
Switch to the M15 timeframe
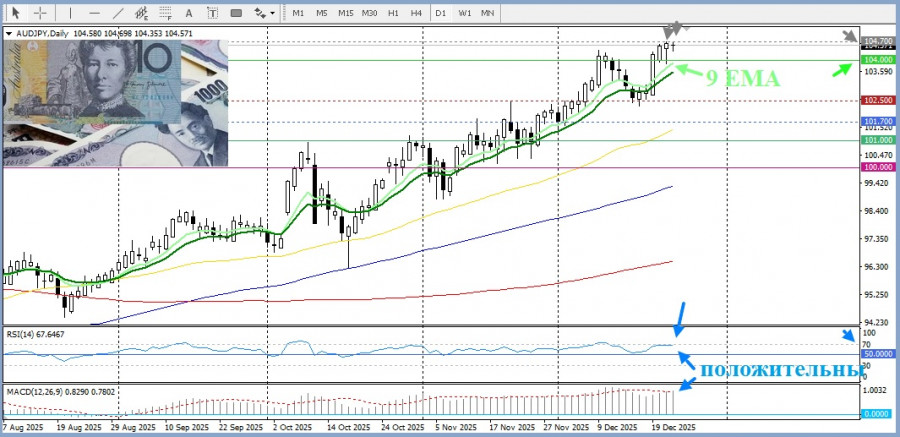tap(345, 13)
